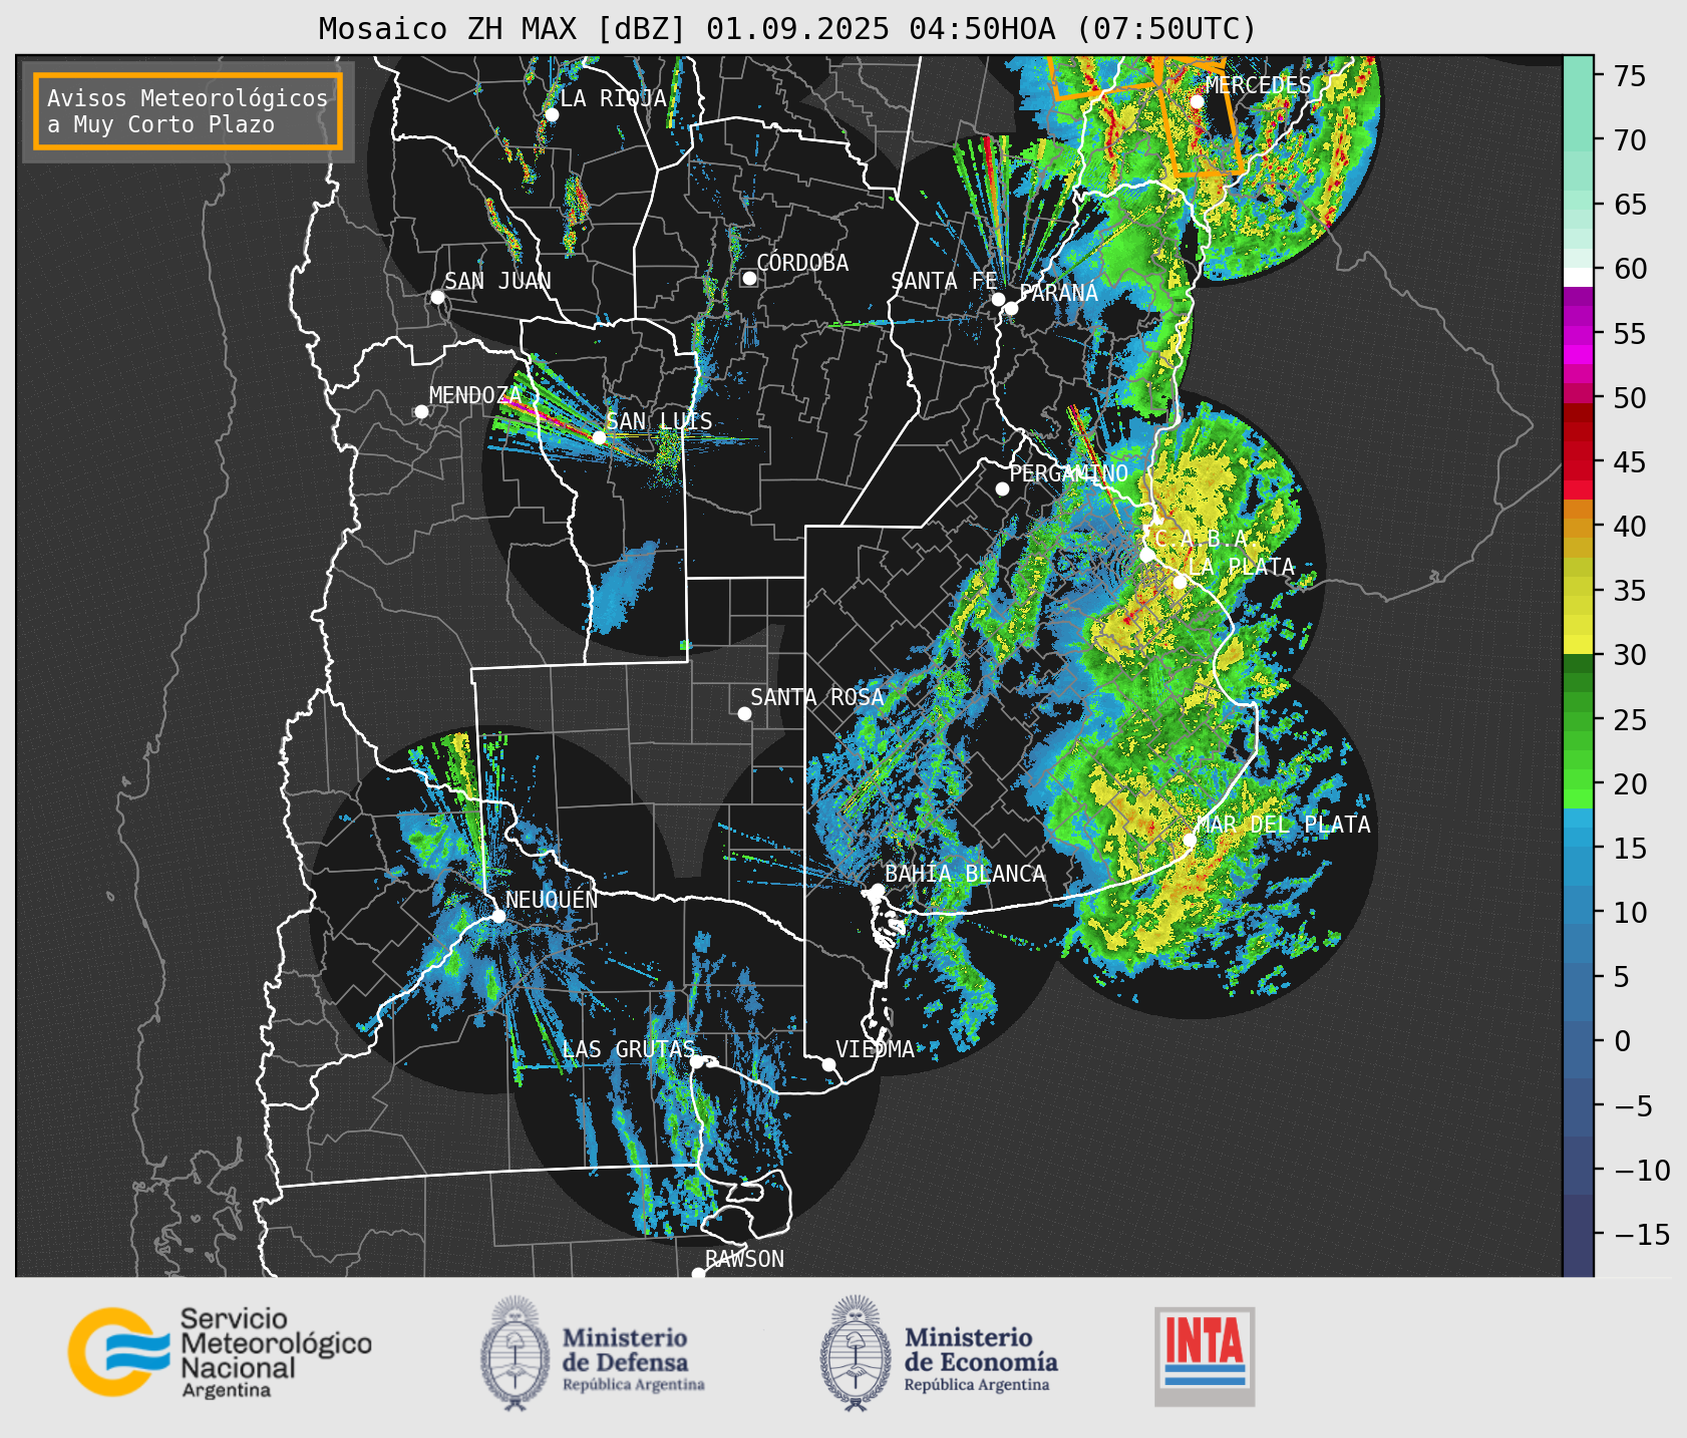Click the red 45 dBZ band on scale

pos(1578,462)
